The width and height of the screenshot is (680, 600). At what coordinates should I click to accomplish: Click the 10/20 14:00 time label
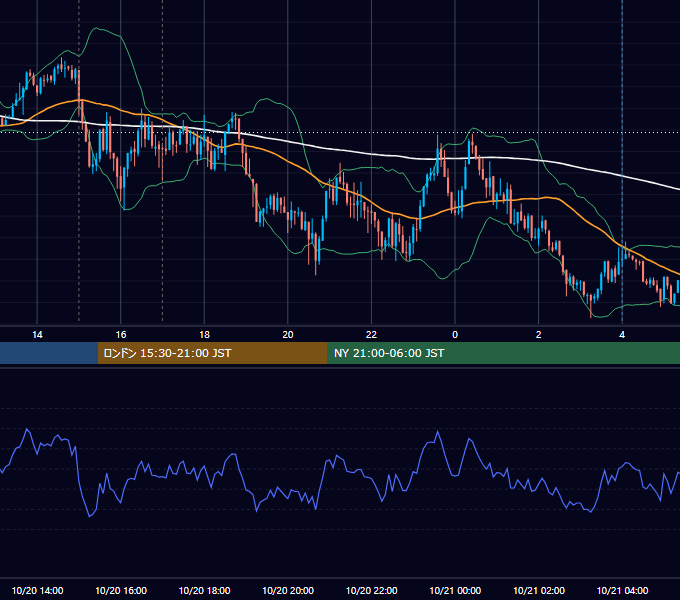pyautogui.click(x=37, y=590)
